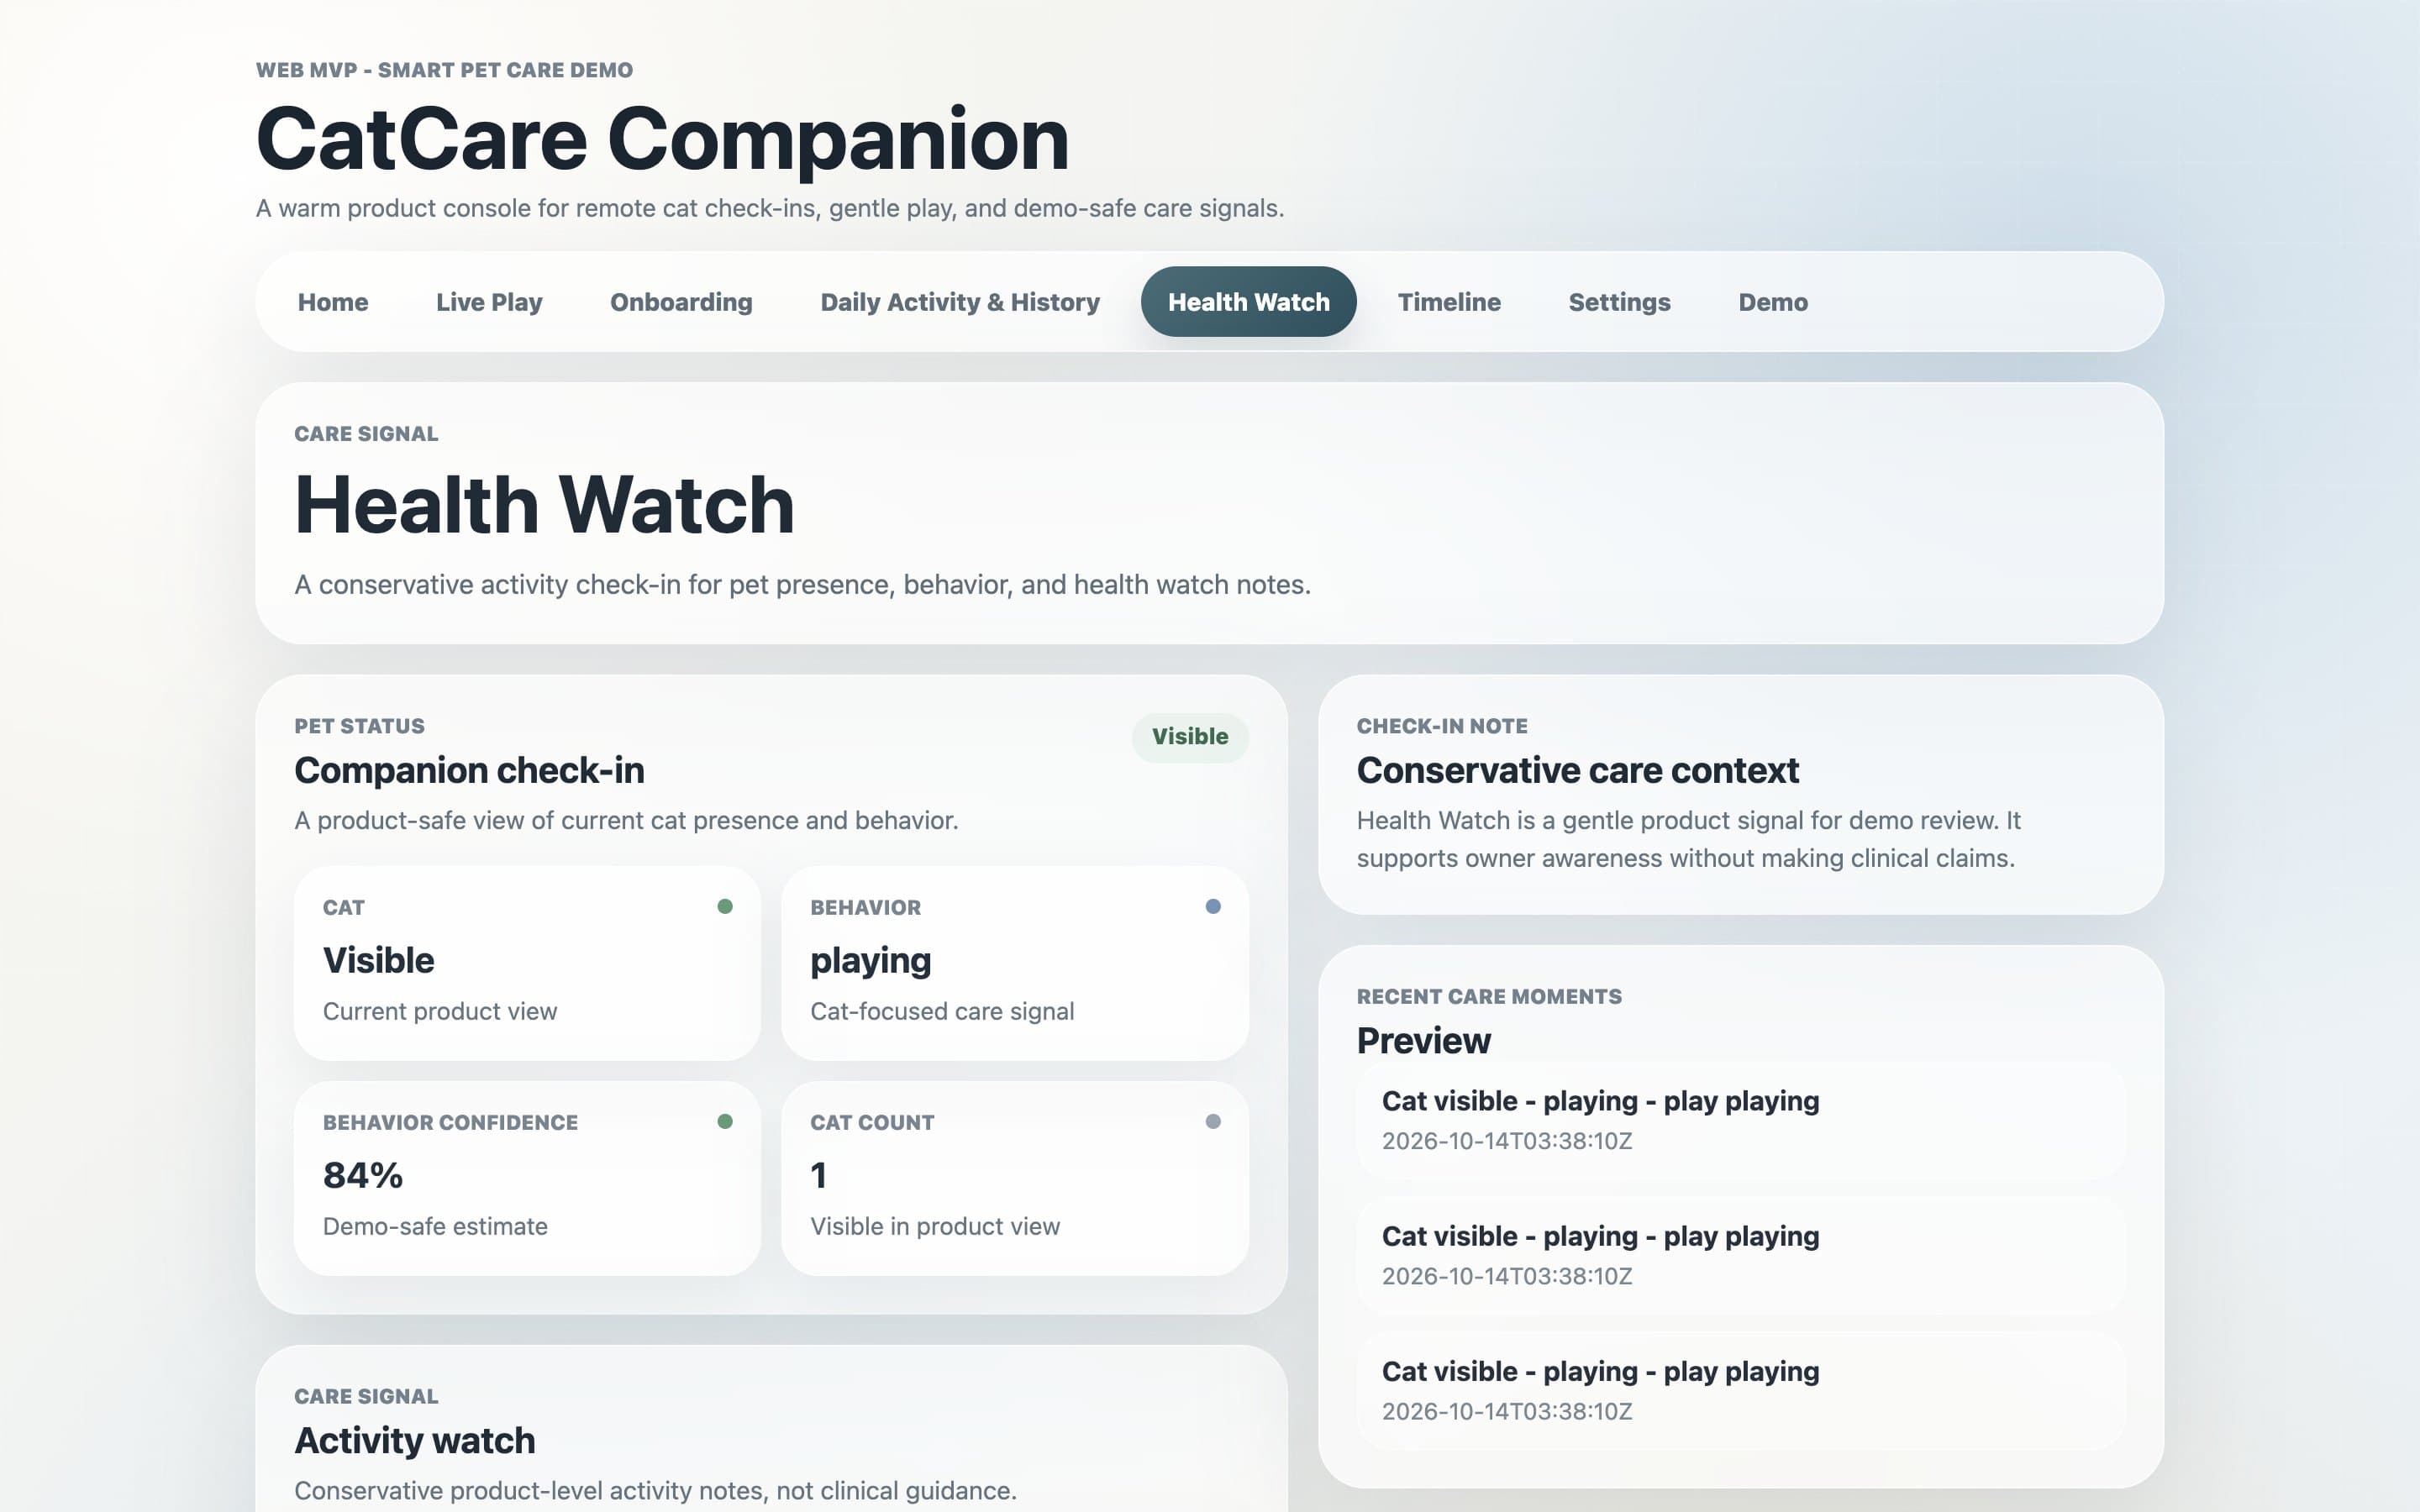The image size is (2420, 1512).
Task: Click the Preview heading
Action: tap(1423, 1041)
